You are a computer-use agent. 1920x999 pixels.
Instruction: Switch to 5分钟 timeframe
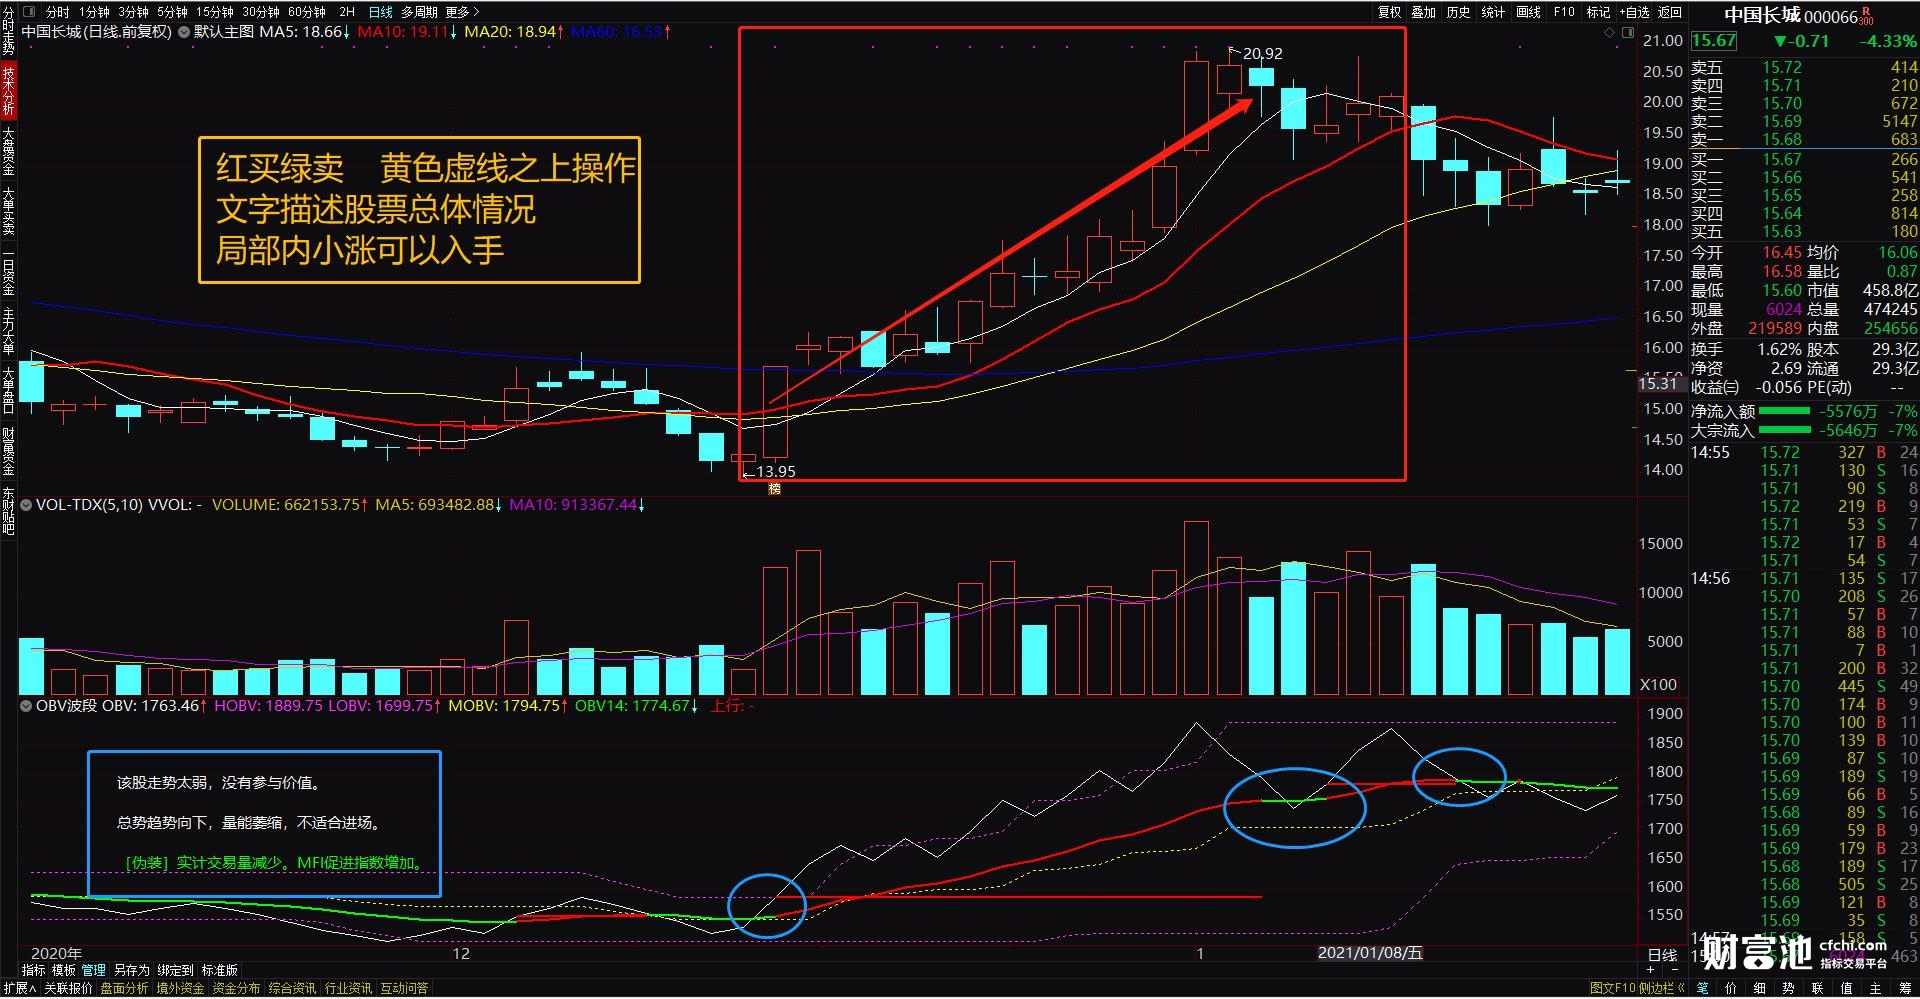(x=172, y=12)
